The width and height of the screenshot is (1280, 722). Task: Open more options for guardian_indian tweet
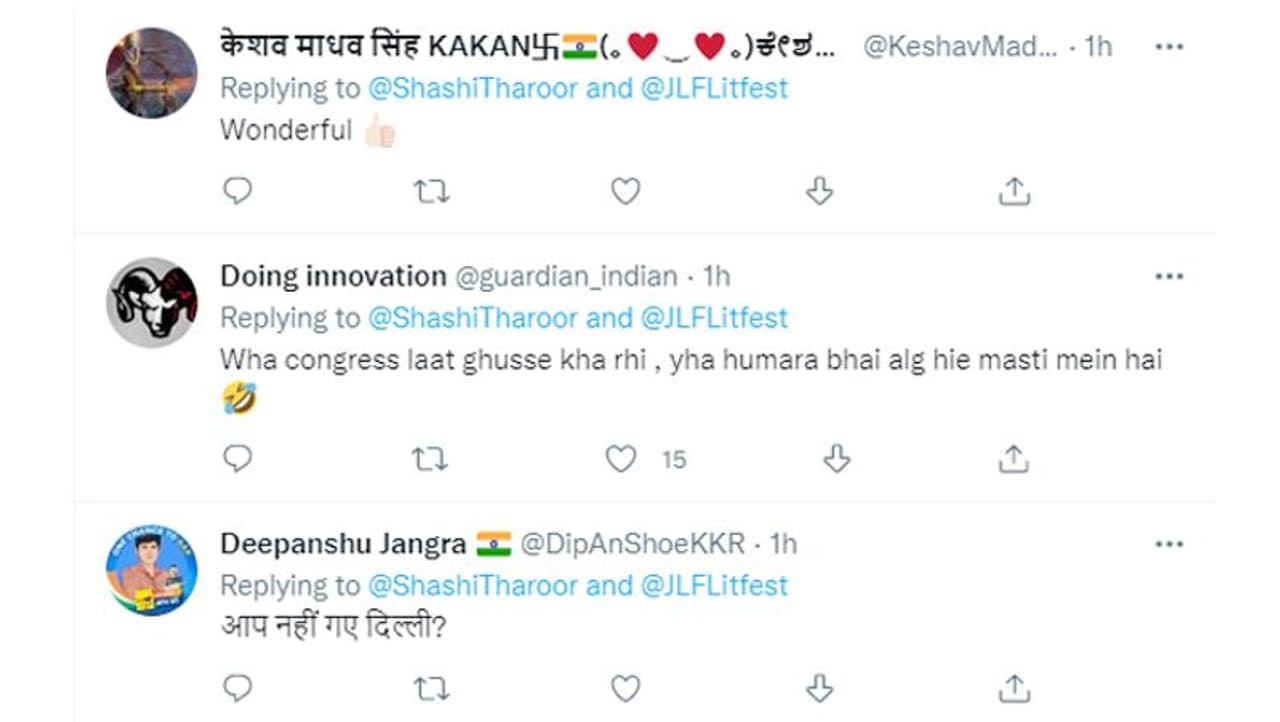pos(1169,276)
